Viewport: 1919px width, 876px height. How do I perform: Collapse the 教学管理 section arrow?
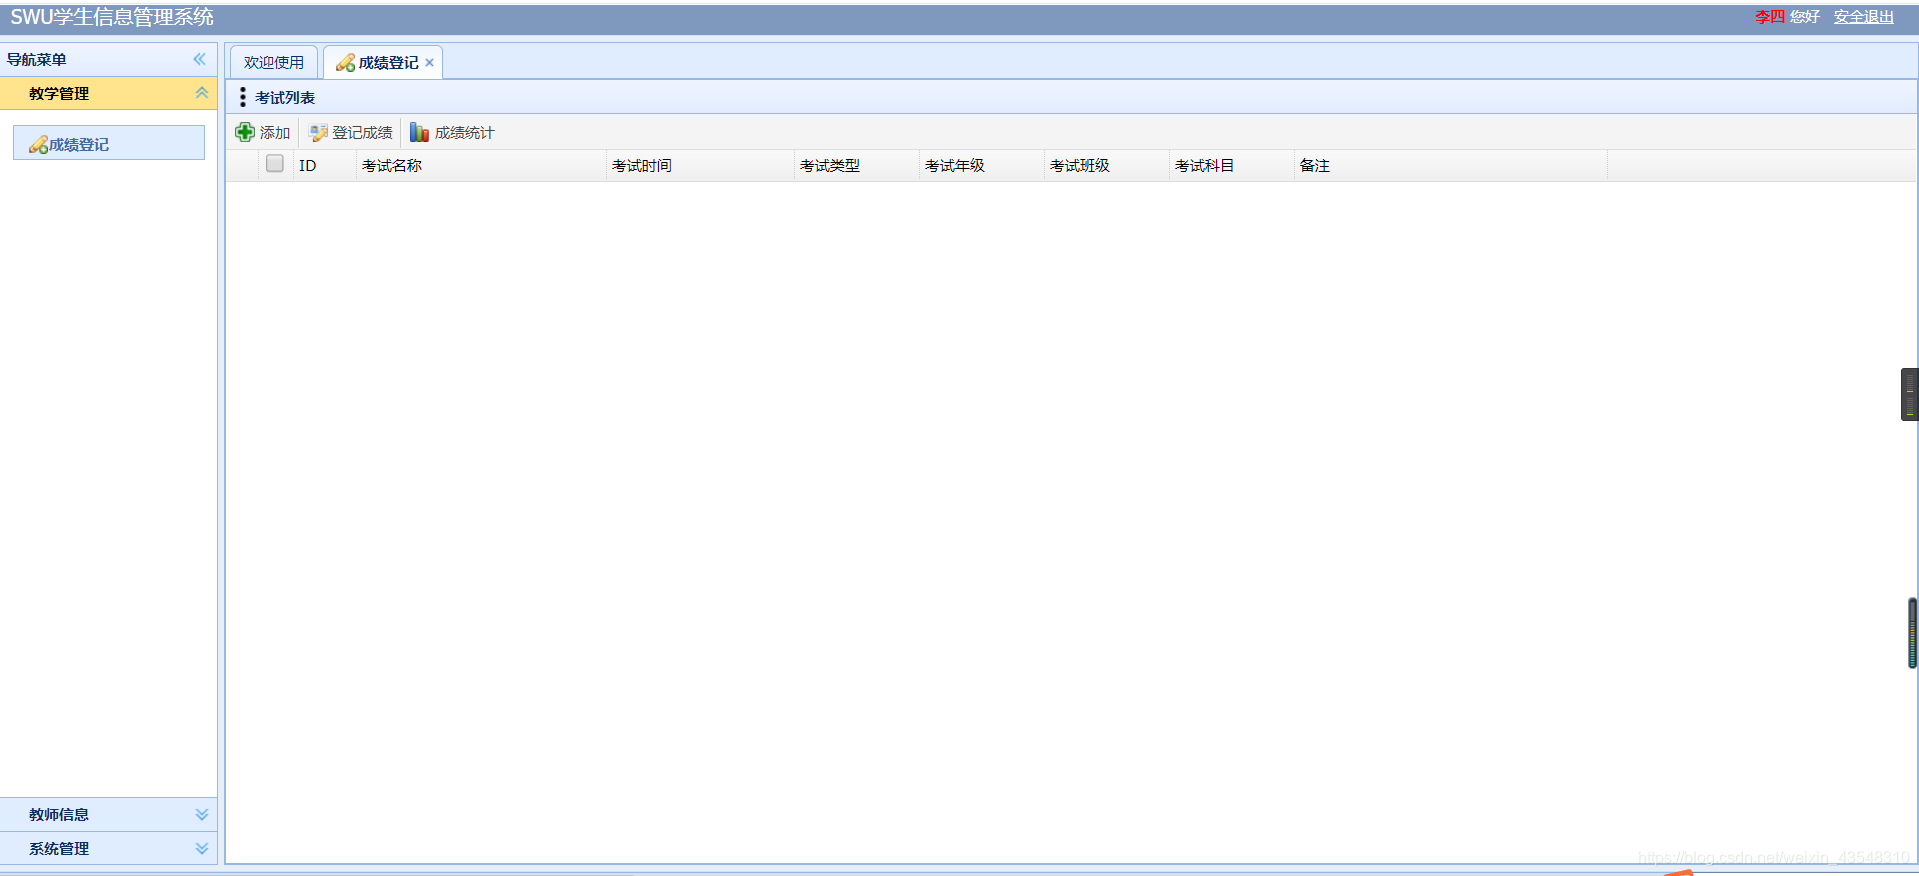(x=202, y=93)
